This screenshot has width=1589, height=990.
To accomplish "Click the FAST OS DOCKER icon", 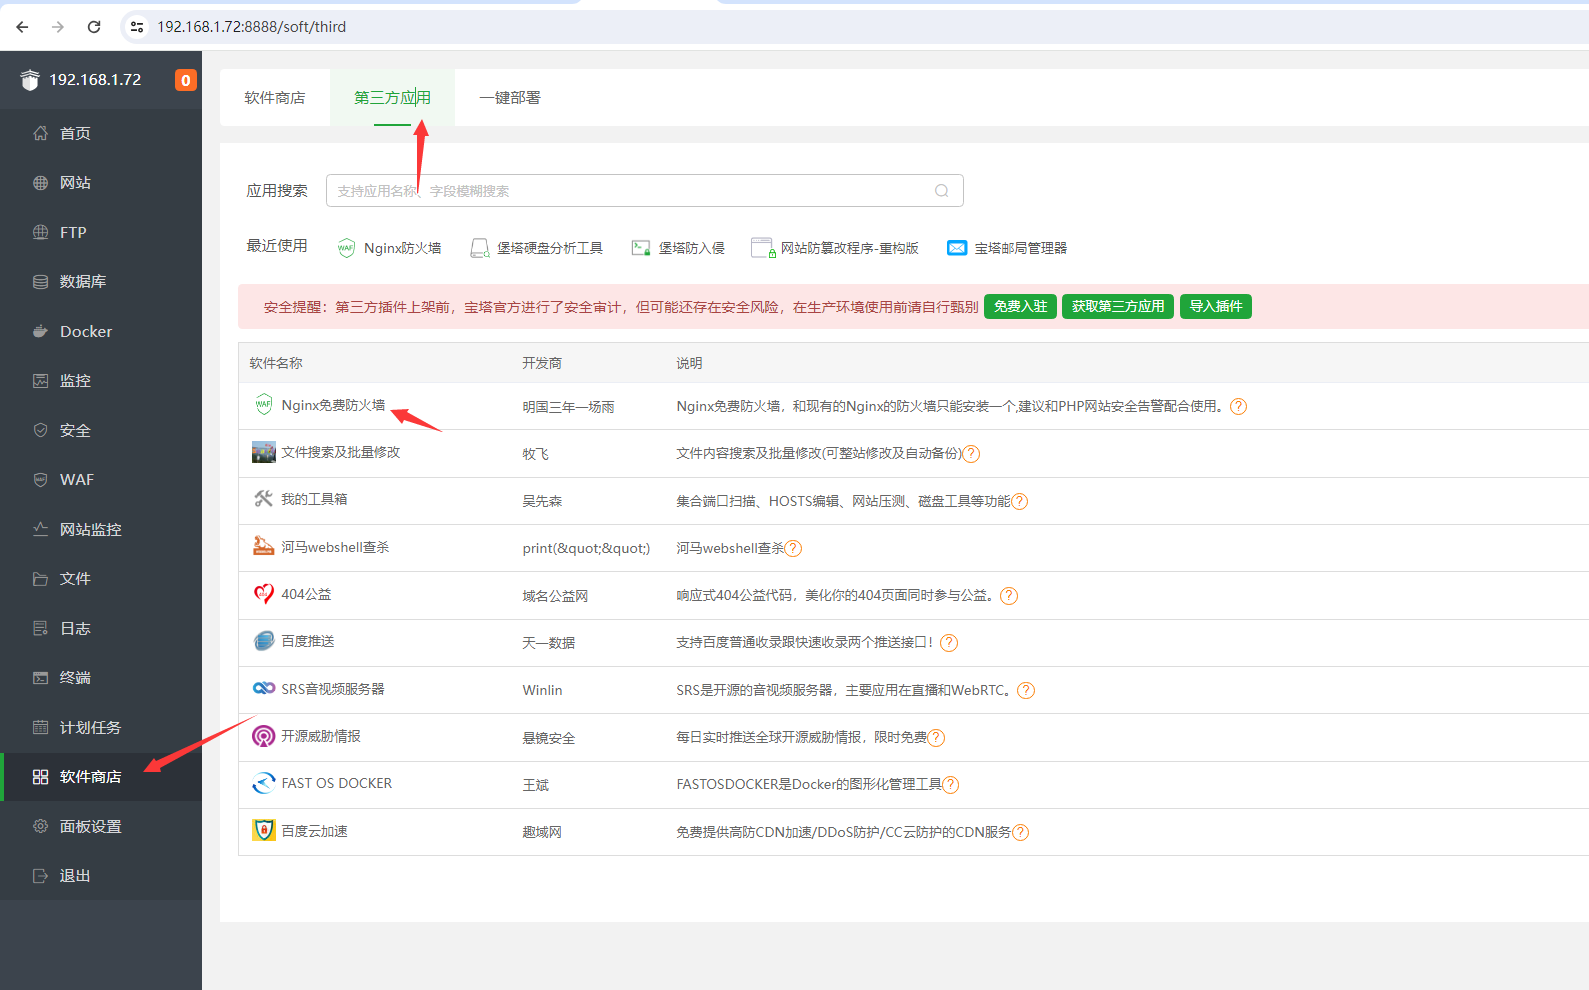I will 264,783.
